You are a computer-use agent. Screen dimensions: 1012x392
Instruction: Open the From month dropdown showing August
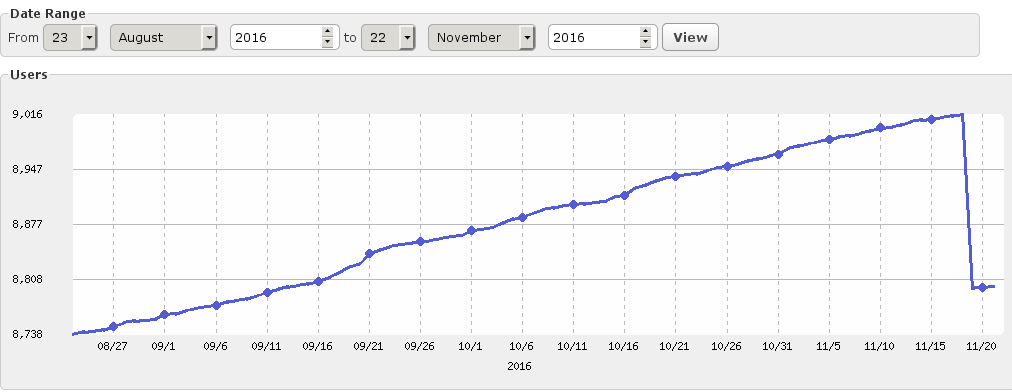[163, 37]
